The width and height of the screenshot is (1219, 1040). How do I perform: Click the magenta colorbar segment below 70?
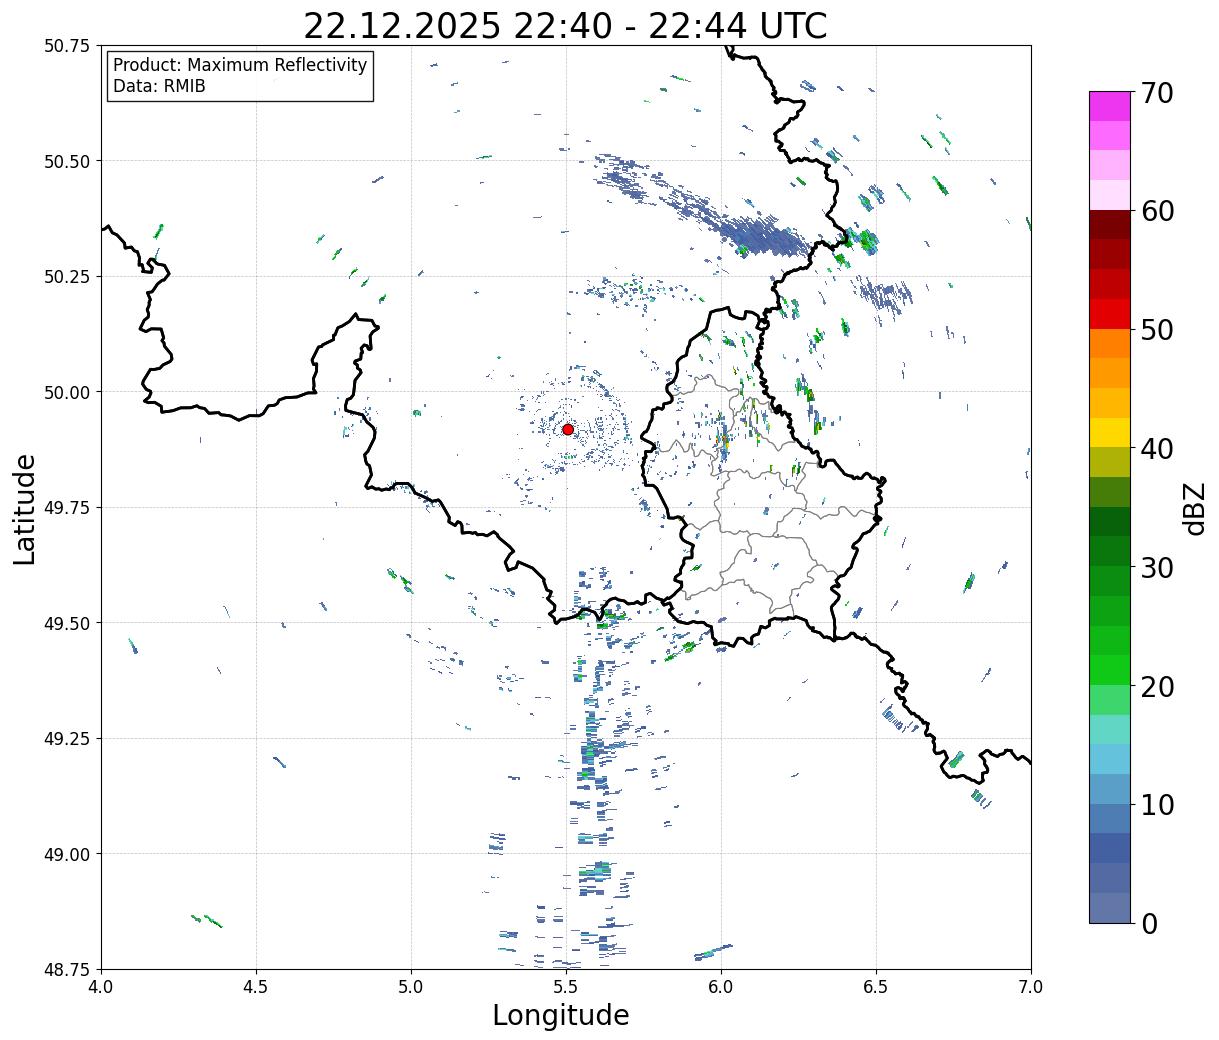(1110, 106)
